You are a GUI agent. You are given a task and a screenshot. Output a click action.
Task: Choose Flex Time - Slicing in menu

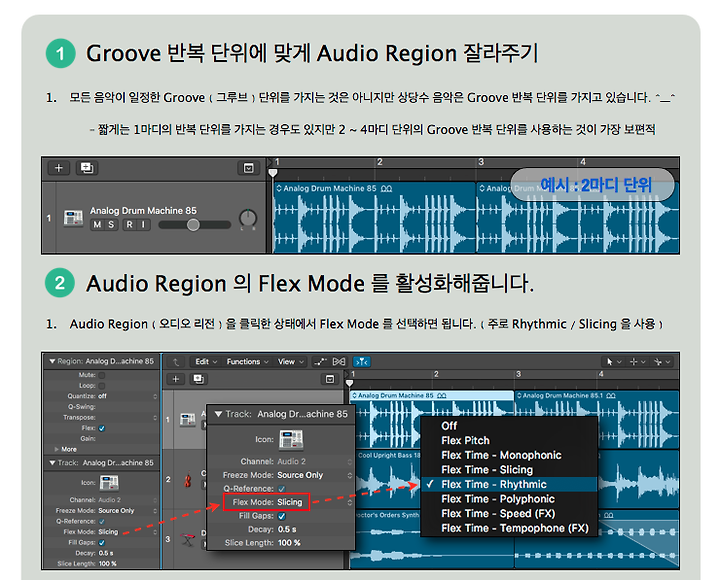(x=509, y=470)
